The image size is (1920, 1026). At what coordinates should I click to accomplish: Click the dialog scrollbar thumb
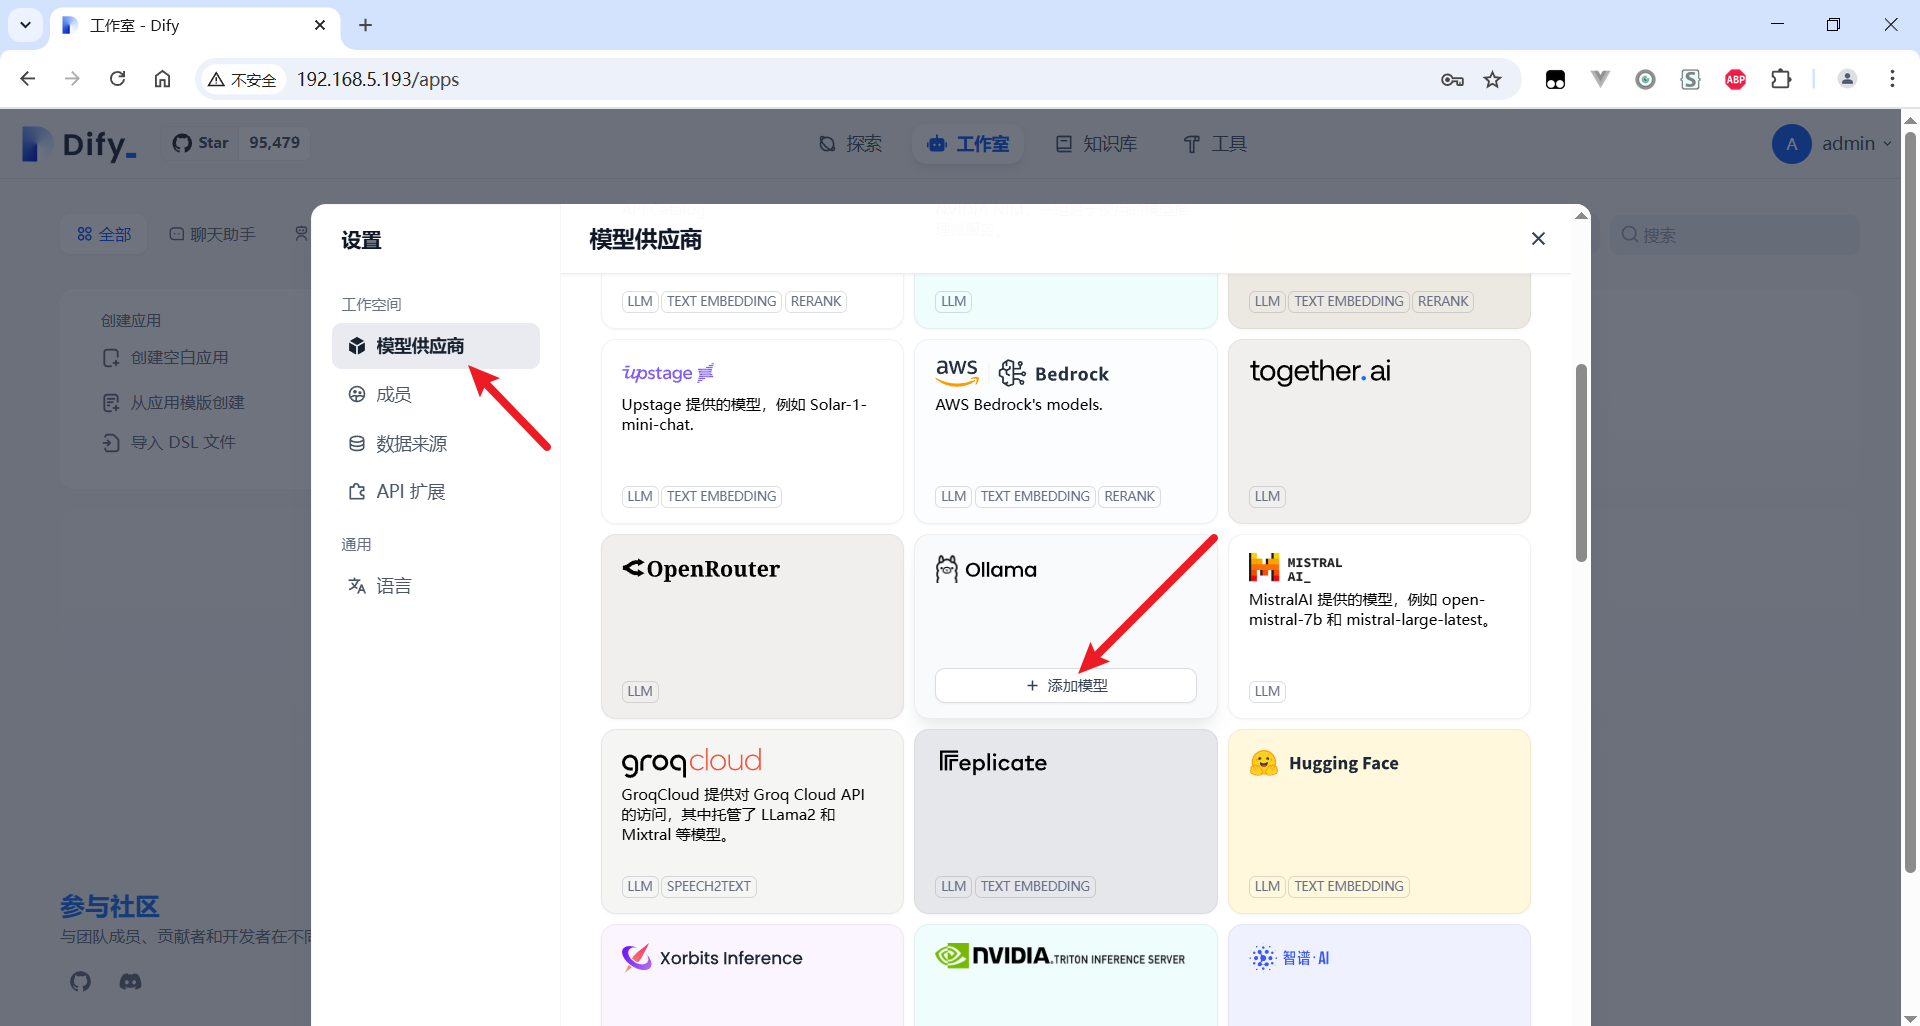pyautogui.click(x=1581, y=462)
